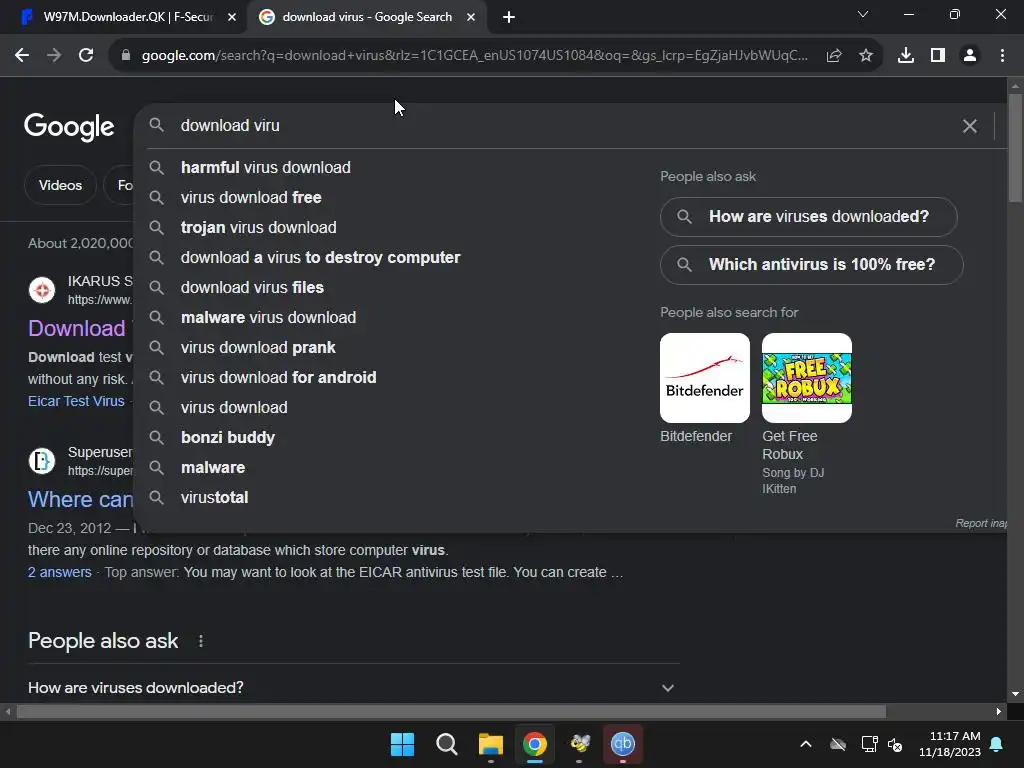Click the right arrow of horizontal scrollbar
This screenshot has height=768, width=1024.
pyautogui.click(x=999, y=712)
